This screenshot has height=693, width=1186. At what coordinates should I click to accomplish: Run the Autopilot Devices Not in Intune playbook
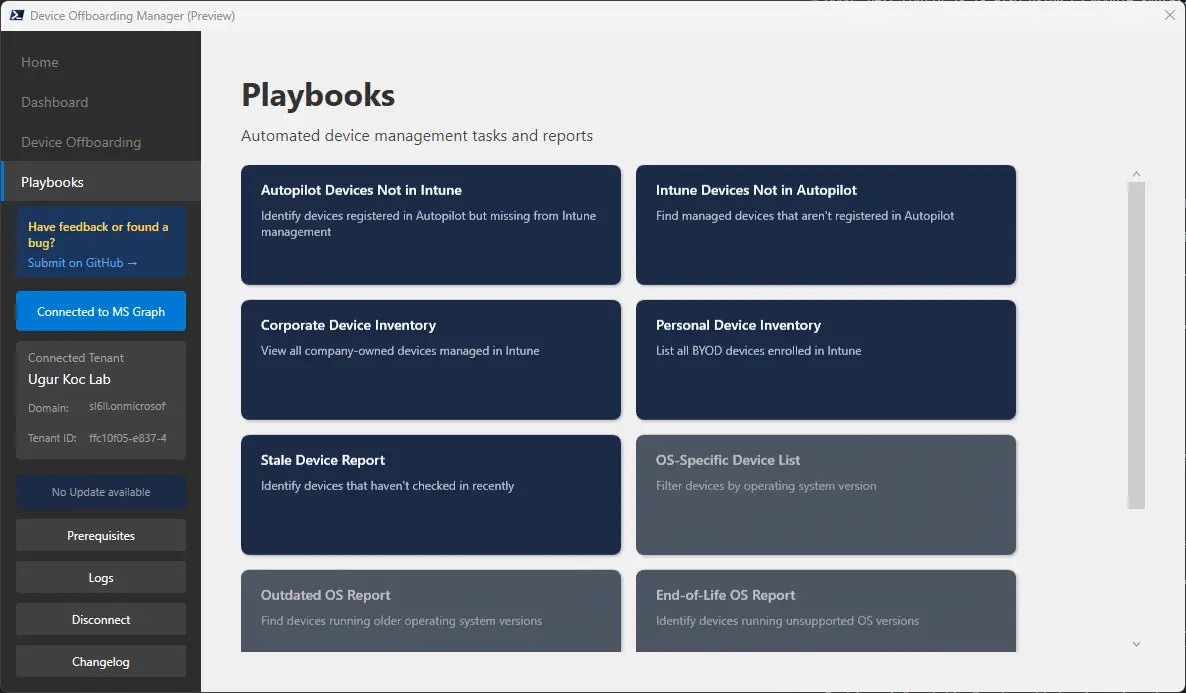click(x=430, y=225)
